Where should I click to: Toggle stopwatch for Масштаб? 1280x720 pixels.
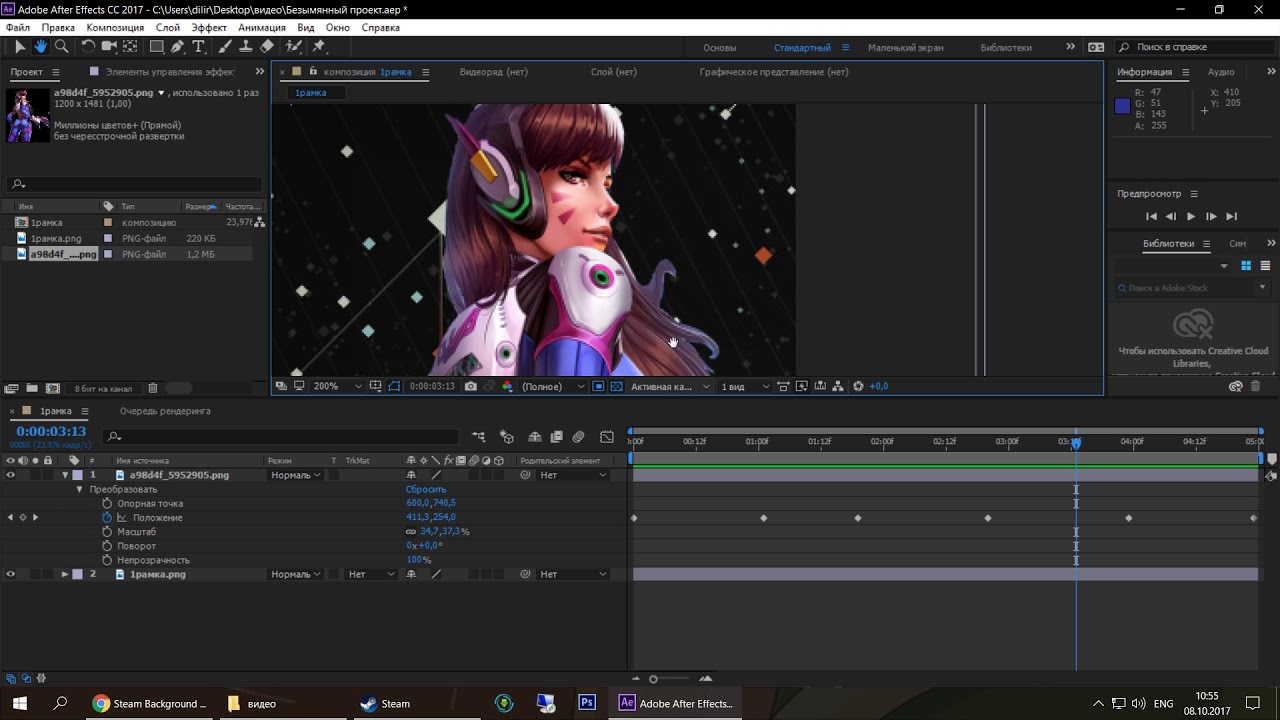click(107, 532)
